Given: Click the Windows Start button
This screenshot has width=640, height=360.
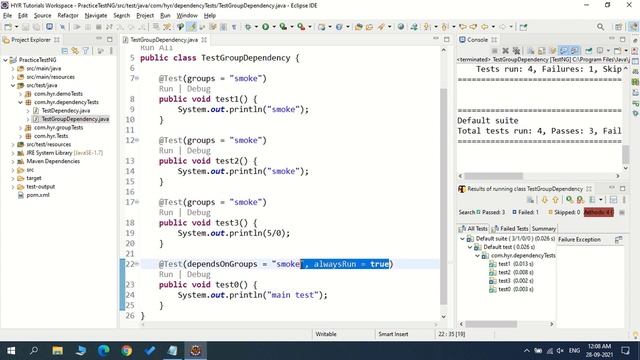Looking at the screenshot, I should point(11,351).
